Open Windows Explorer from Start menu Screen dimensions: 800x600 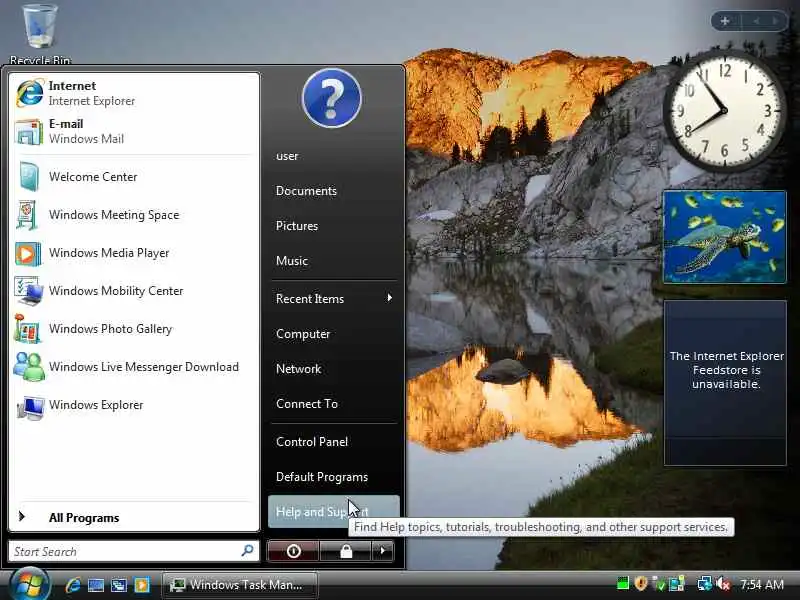click(134, 405)
